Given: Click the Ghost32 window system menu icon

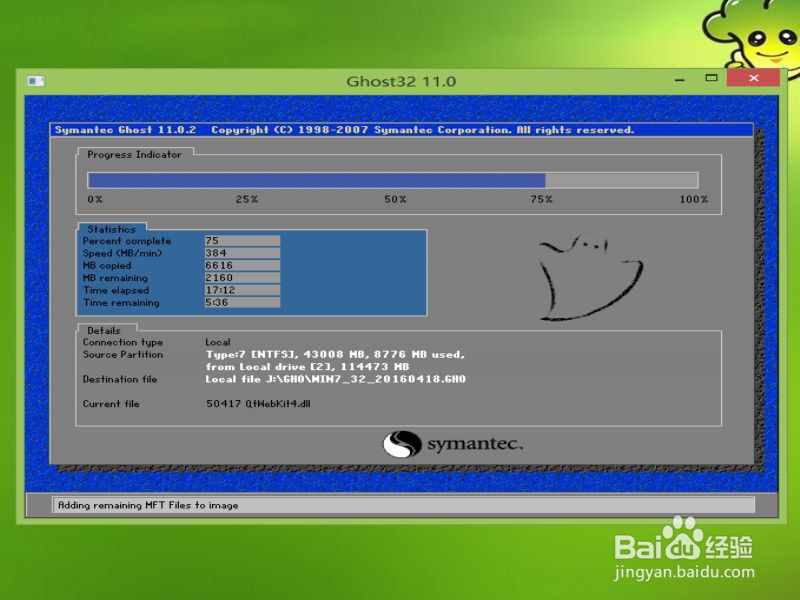Looking at the screenshot, I should coord(36,81).
